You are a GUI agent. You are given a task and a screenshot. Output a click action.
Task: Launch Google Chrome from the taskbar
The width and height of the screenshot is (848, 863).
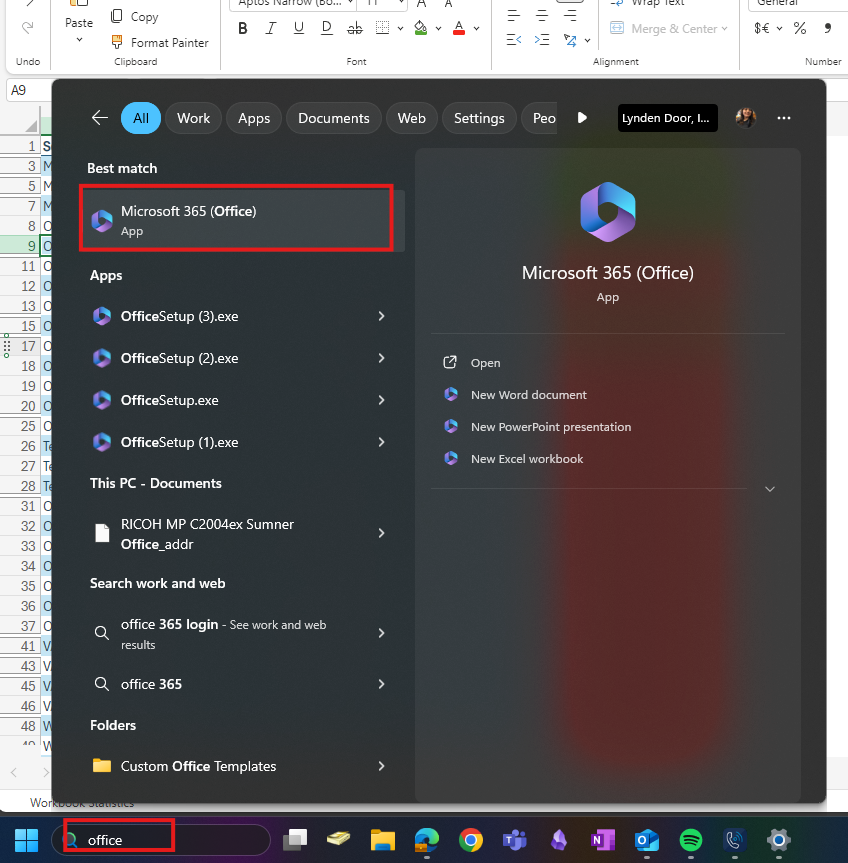470,840
